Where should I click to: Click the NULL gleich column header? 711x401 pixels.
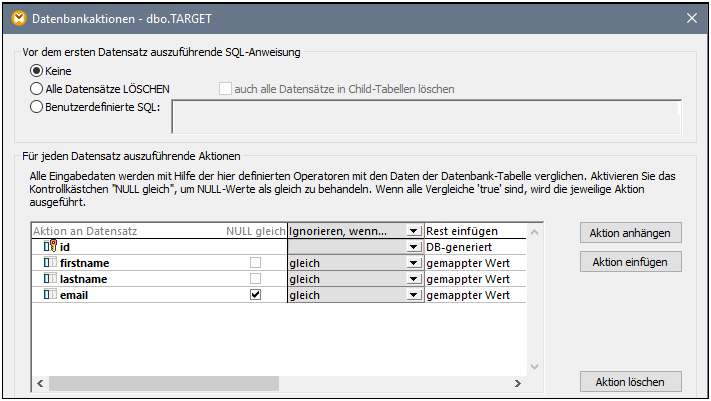click(x=256, y=231)
